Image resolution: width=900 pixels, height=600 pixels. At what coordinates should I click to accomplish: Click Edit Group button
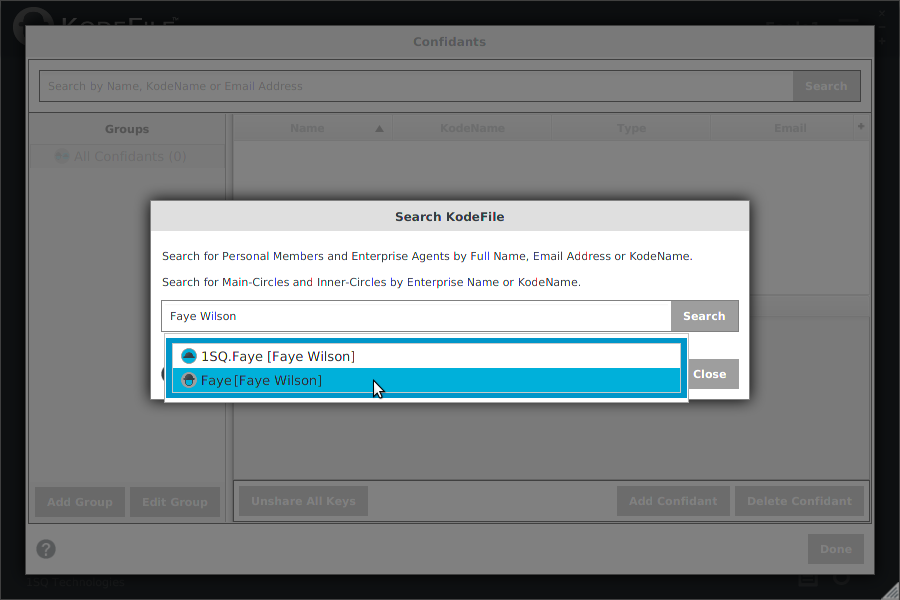pos(174,502)
